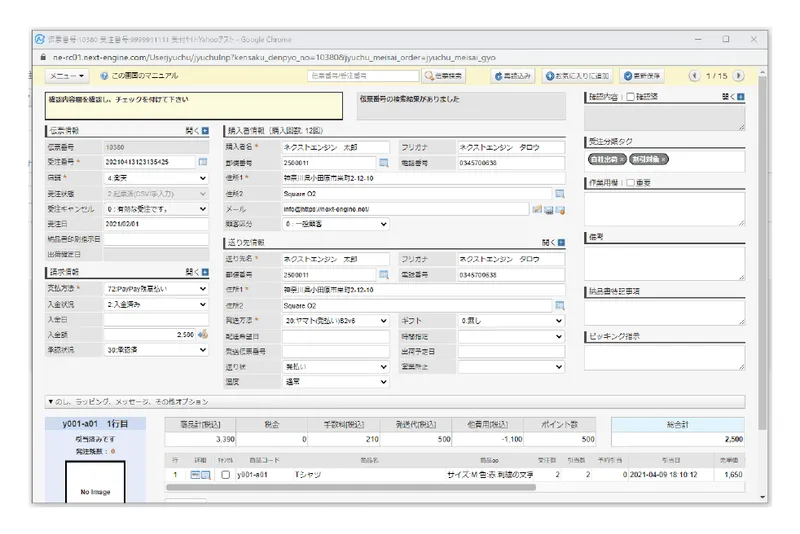The image size is (800, 534).
Task: Click the No Image product thumbnail
Action: coord(95,482)
